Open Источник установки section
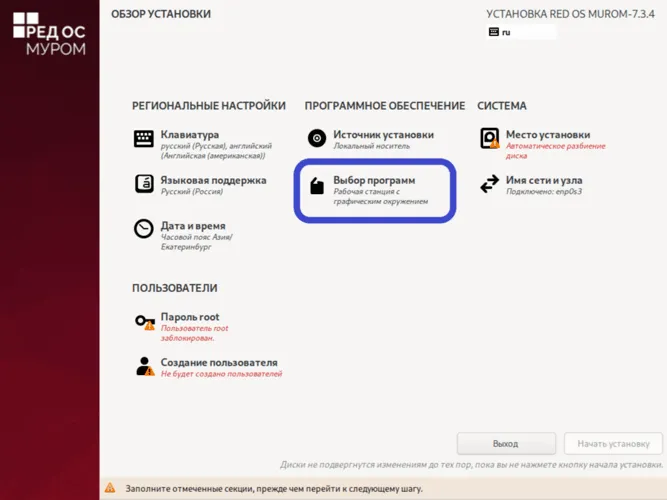 tap(383, 134)
